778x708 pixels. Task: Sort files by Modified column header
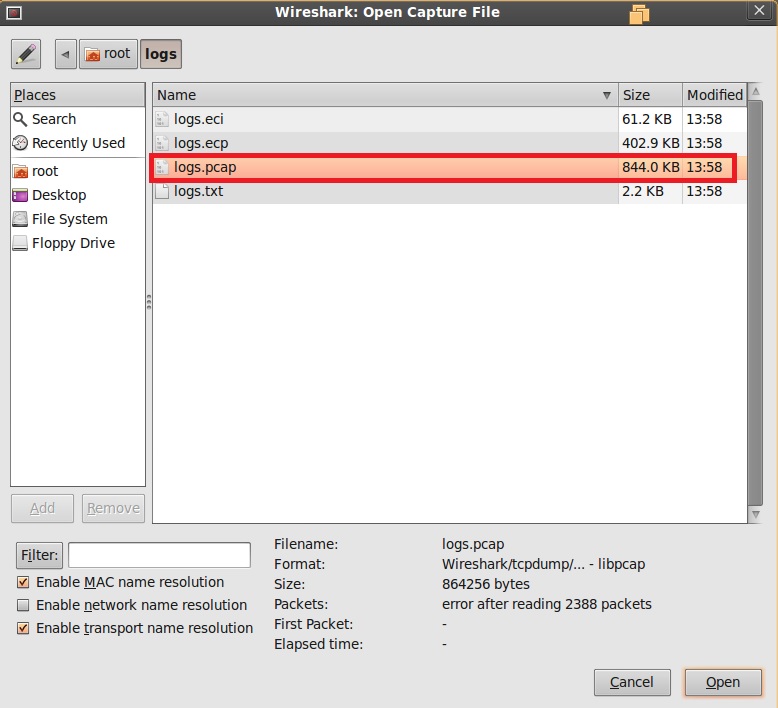tap(714, 95)
